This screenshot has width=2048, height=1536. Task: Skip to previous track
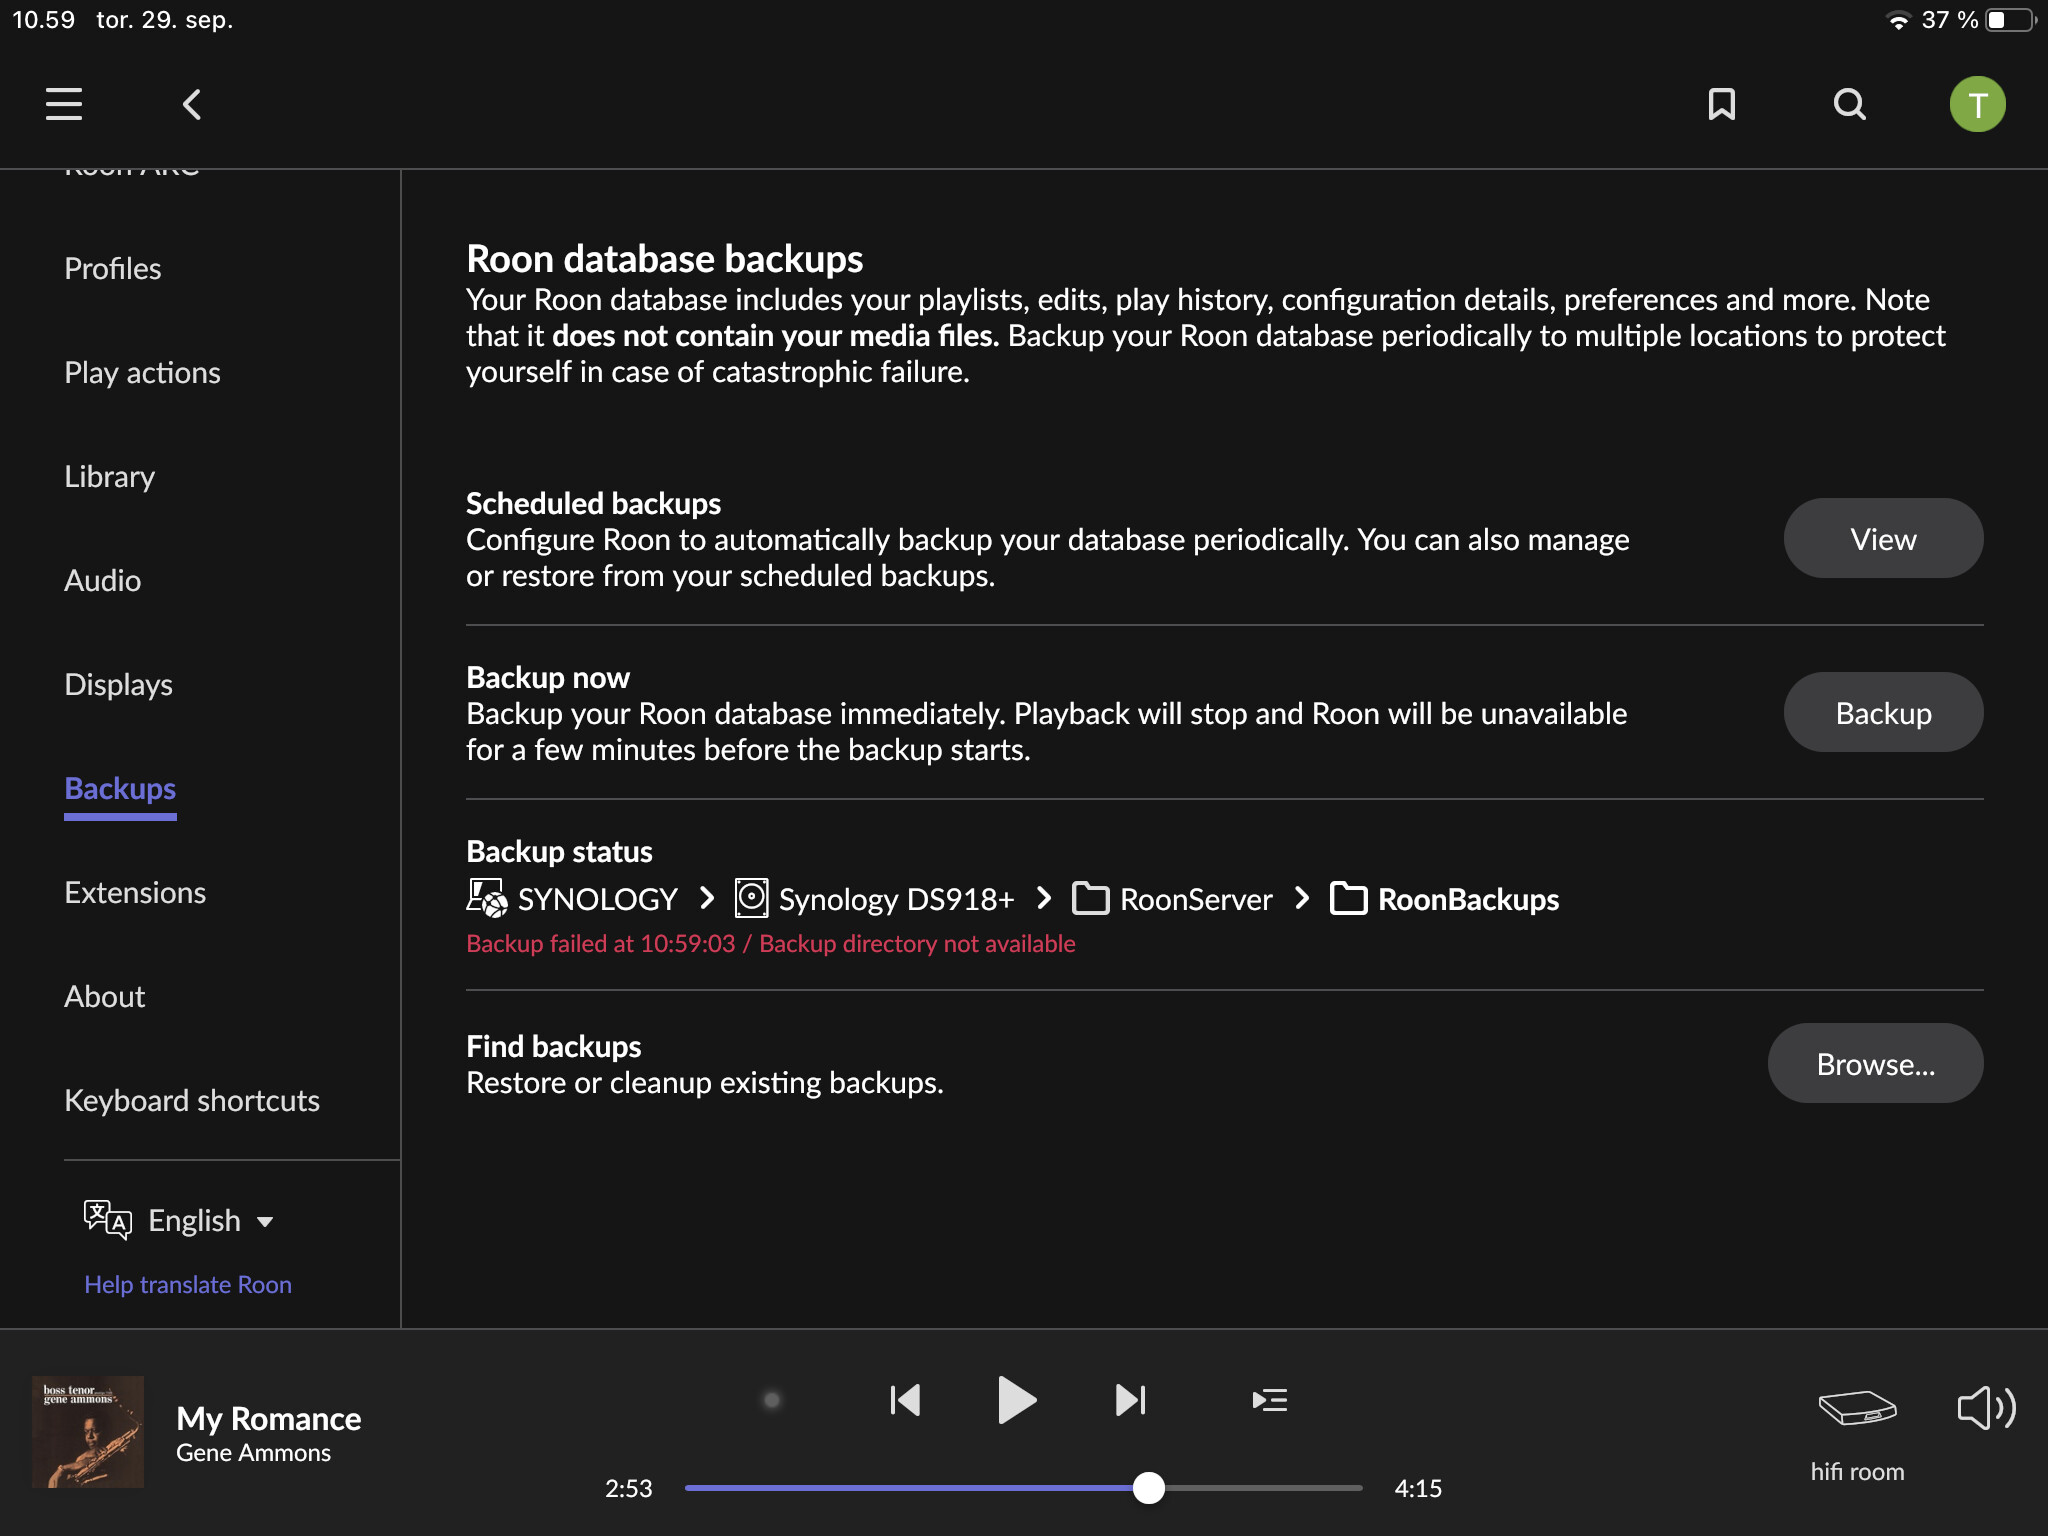pyautogui.click(x=905, y=1400)
